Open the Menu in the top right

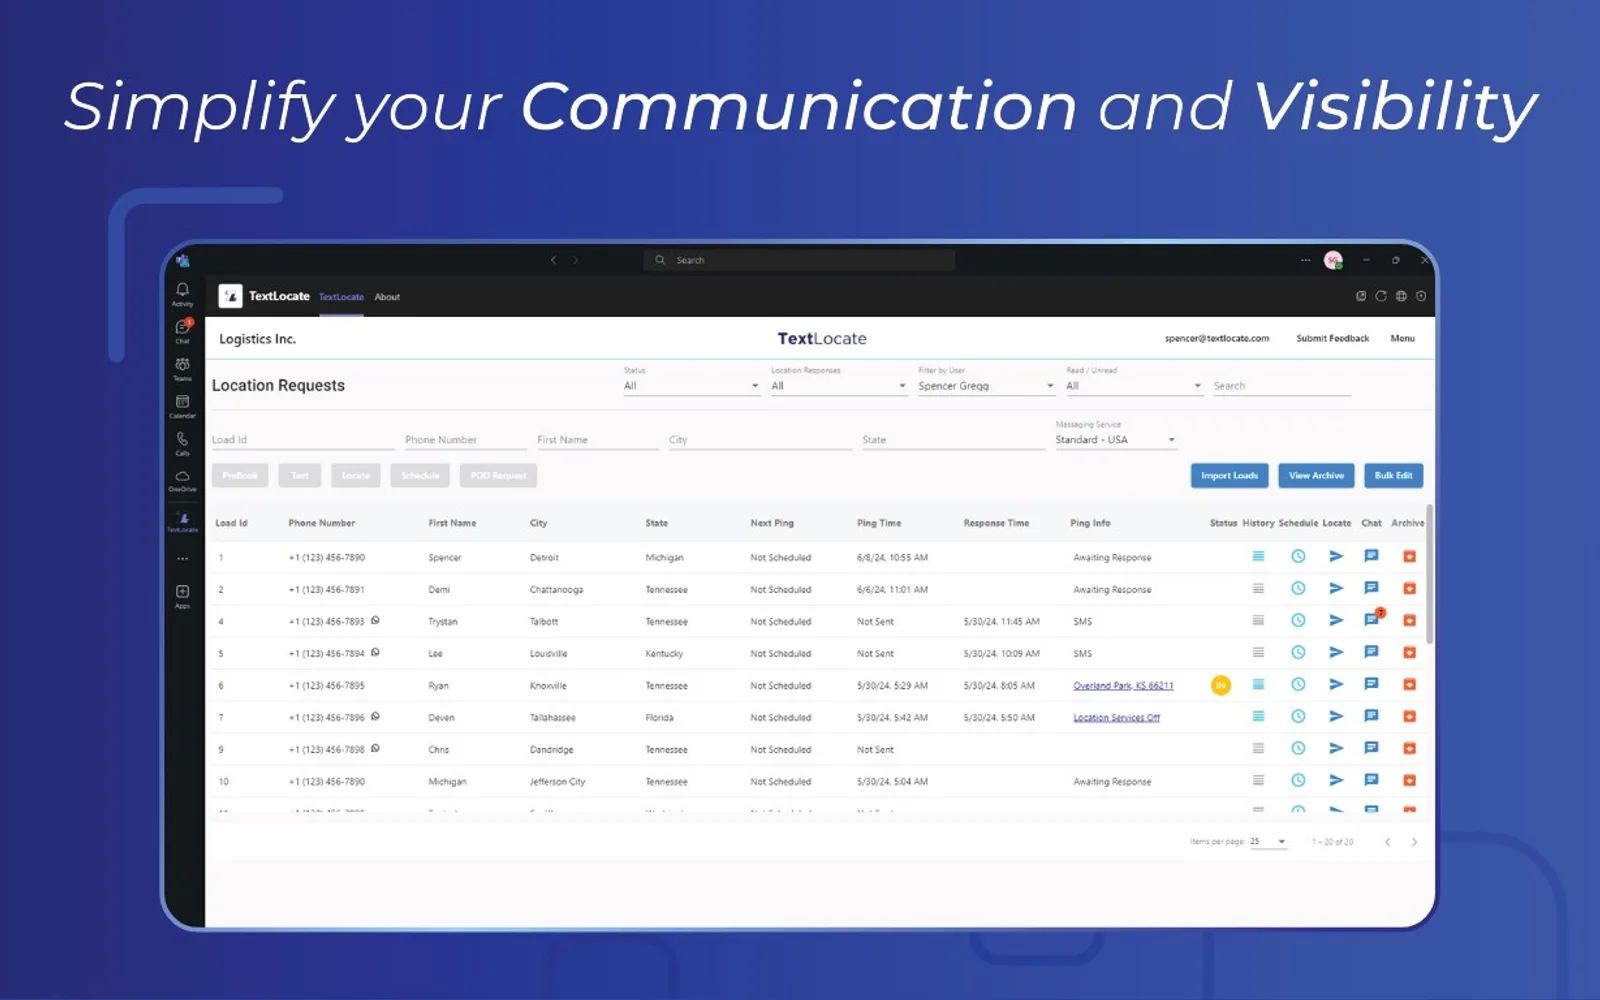point(1402,339)
